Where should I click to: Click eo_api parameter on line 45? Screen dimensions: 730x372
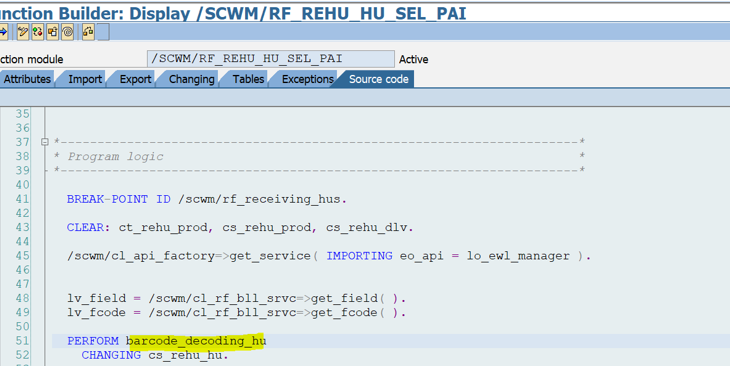coord(421,256)
